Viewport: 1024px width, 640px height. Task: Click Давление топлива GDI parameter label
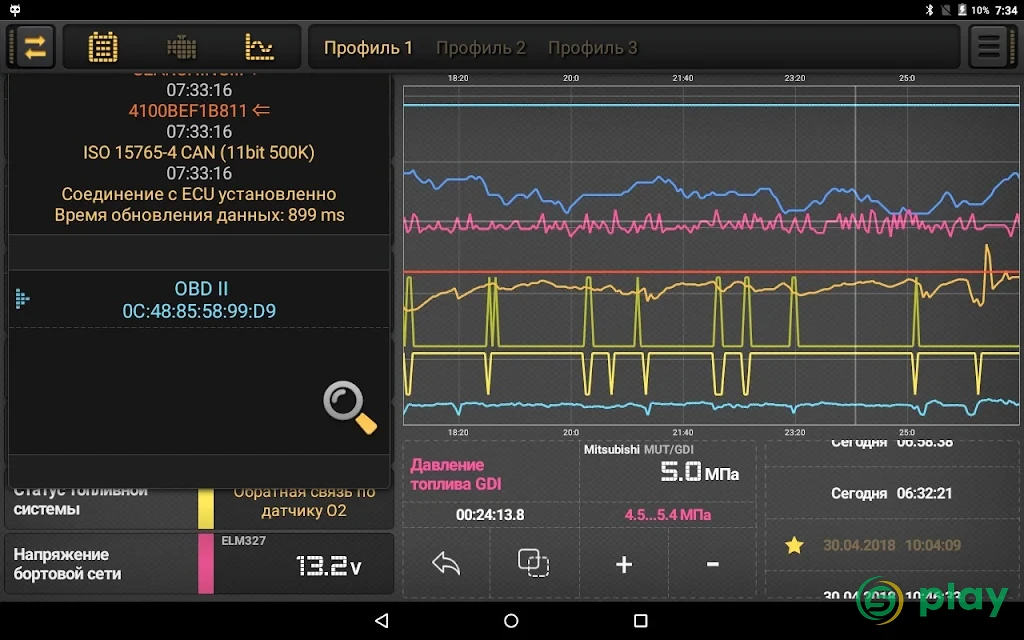456,474
